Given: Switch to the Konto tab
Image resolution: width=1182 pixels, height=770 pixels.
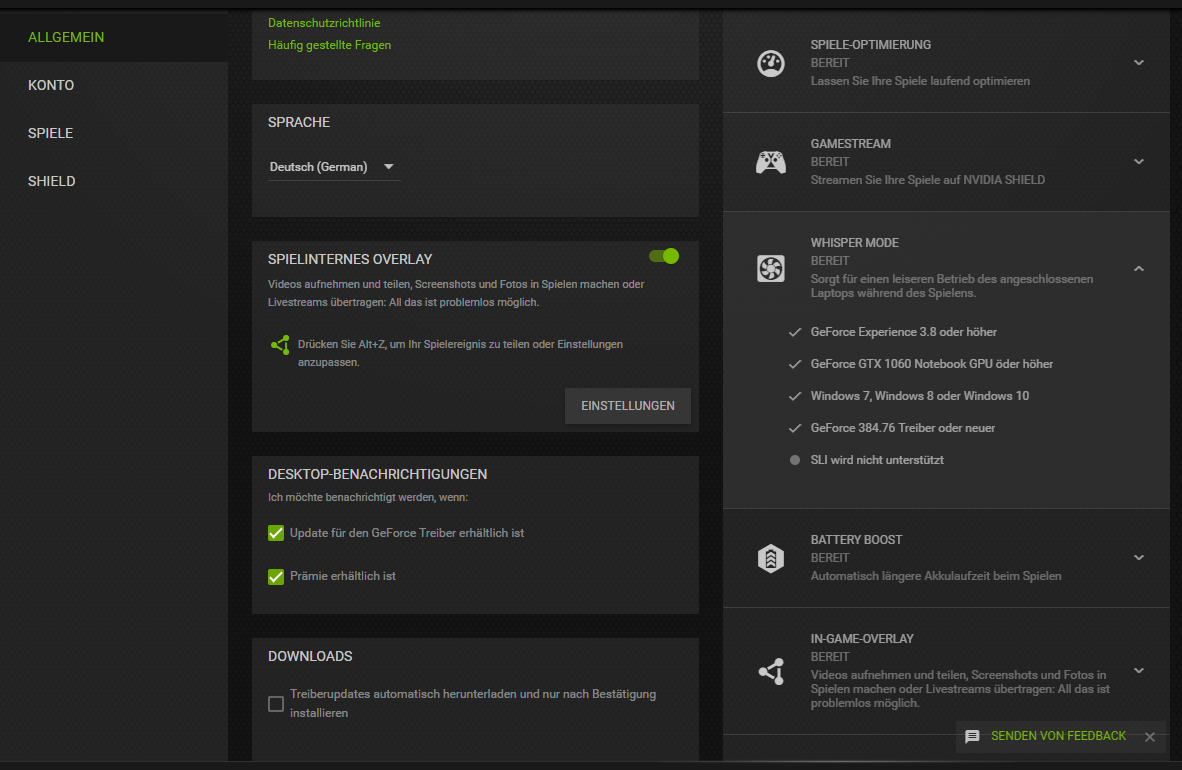Looking at the screenshot, I should tap(114, 85).
